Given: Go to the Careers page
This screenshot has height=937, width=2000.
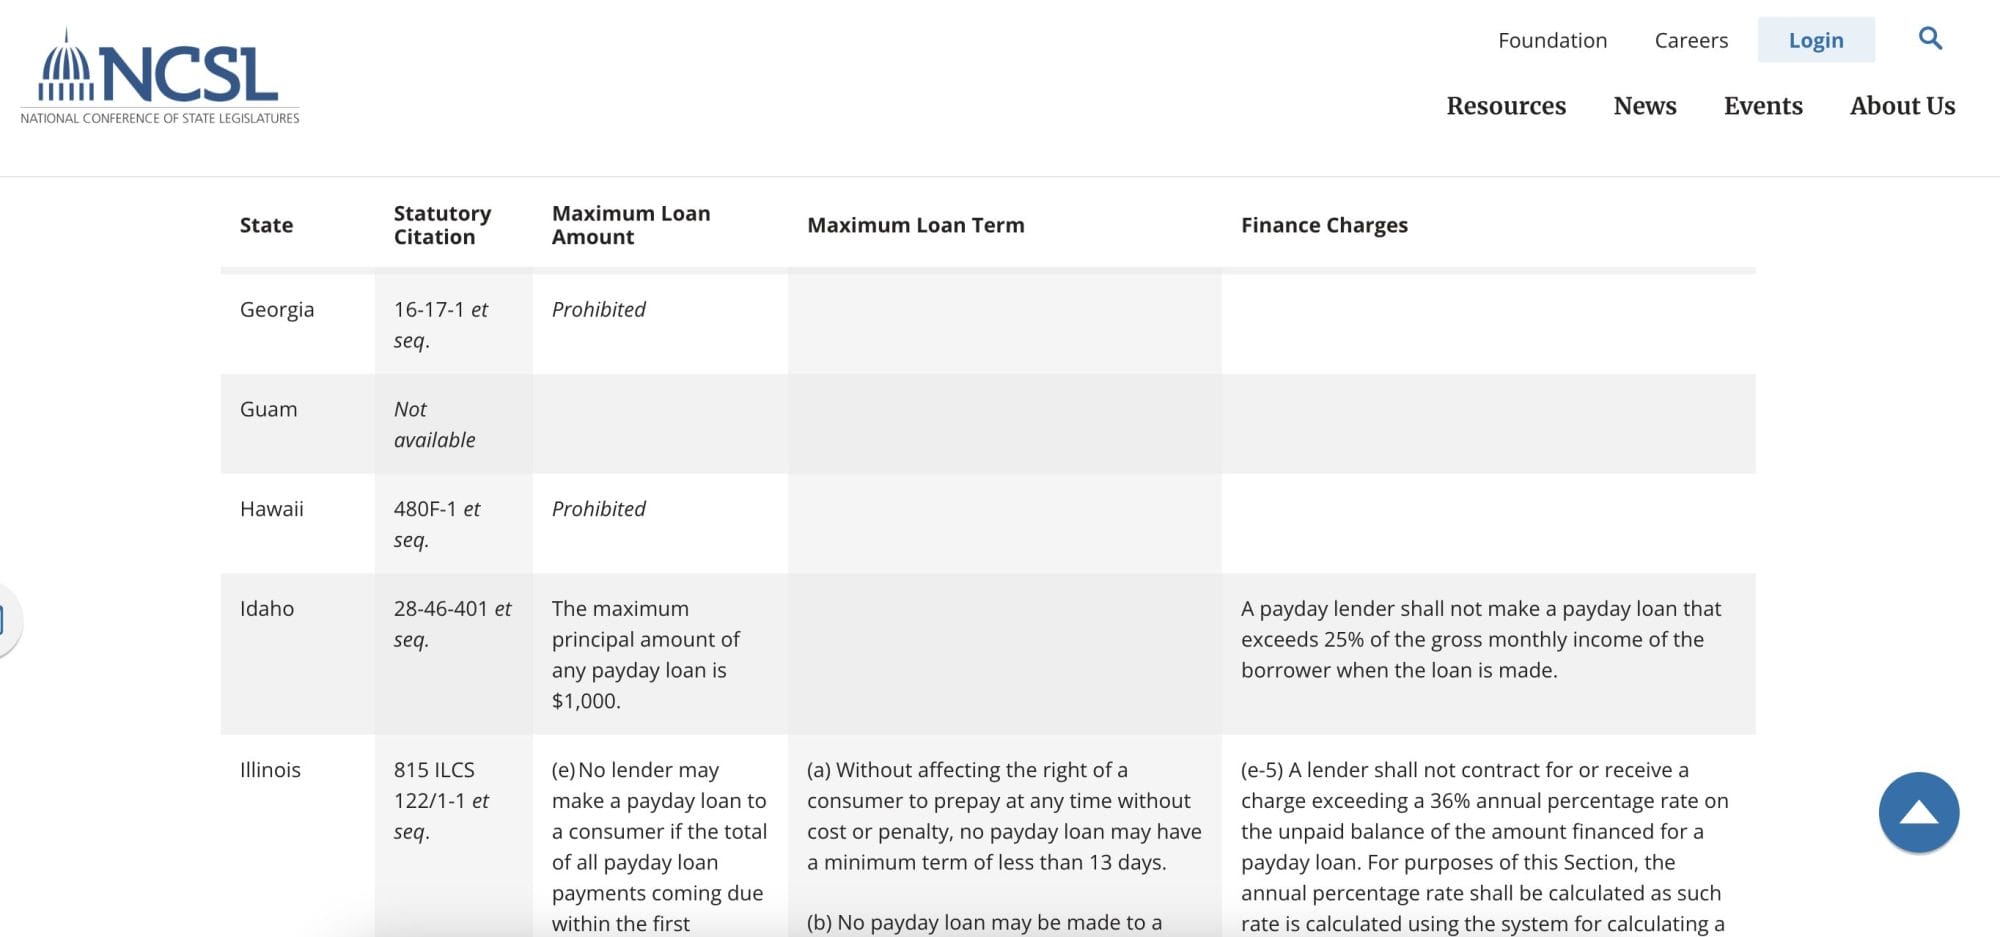Looking at the screenshot, I should [1691, 40].
